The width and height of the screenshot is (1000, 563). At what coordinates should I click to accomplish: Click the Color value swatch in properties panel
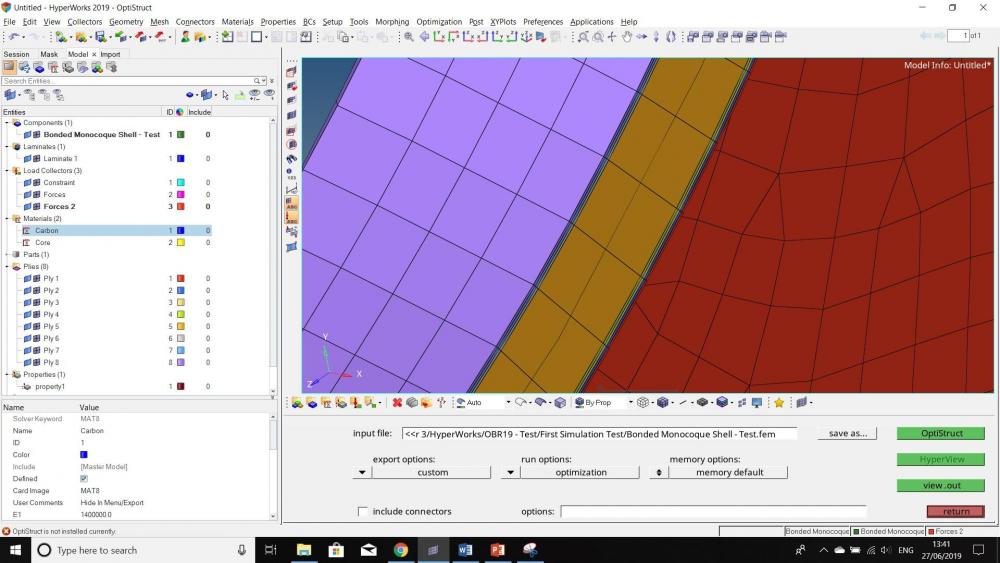[x=84, y=455]
